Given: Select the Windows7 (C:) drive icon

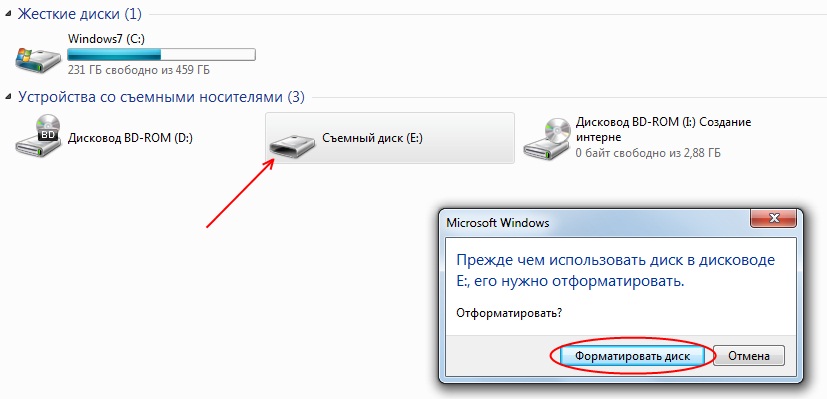Looking at the screenshot, I should [x=38, y=60].
